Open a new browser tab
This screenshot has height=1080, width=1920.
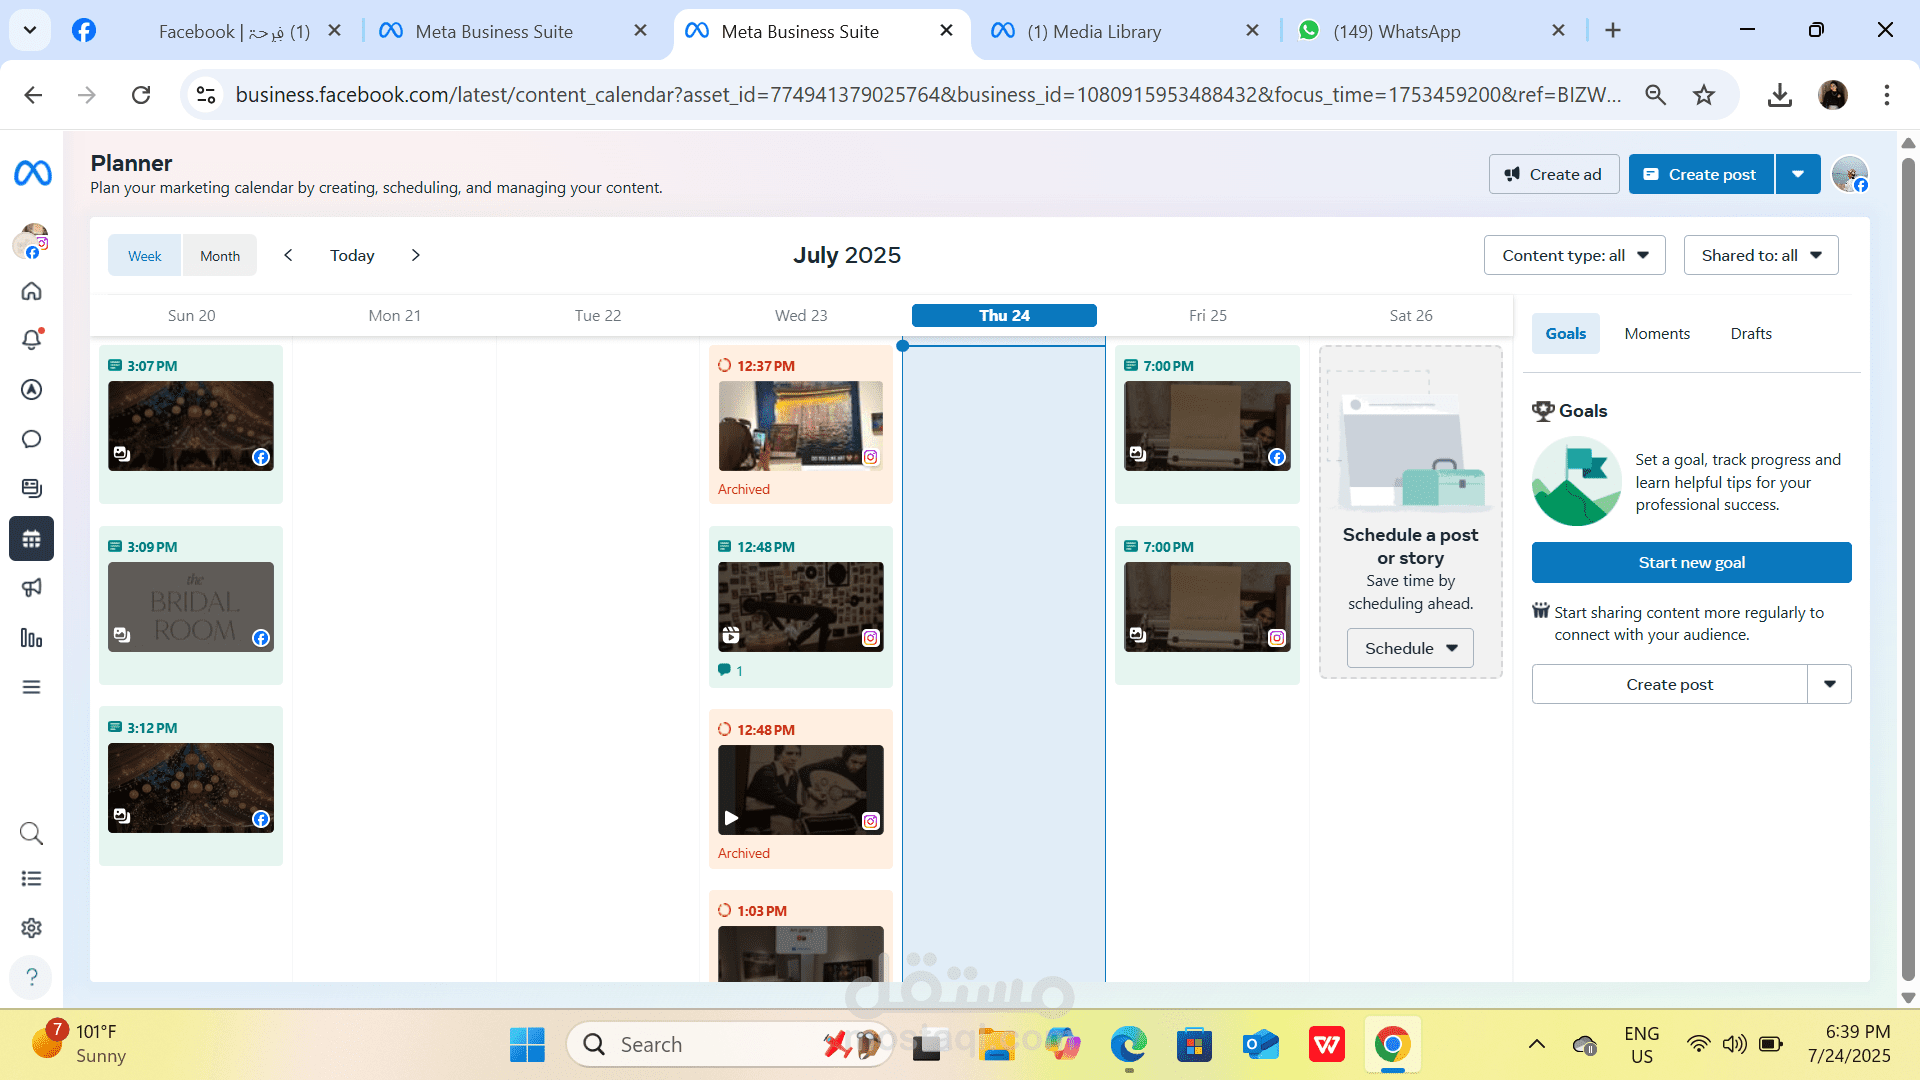point(1612,31)
